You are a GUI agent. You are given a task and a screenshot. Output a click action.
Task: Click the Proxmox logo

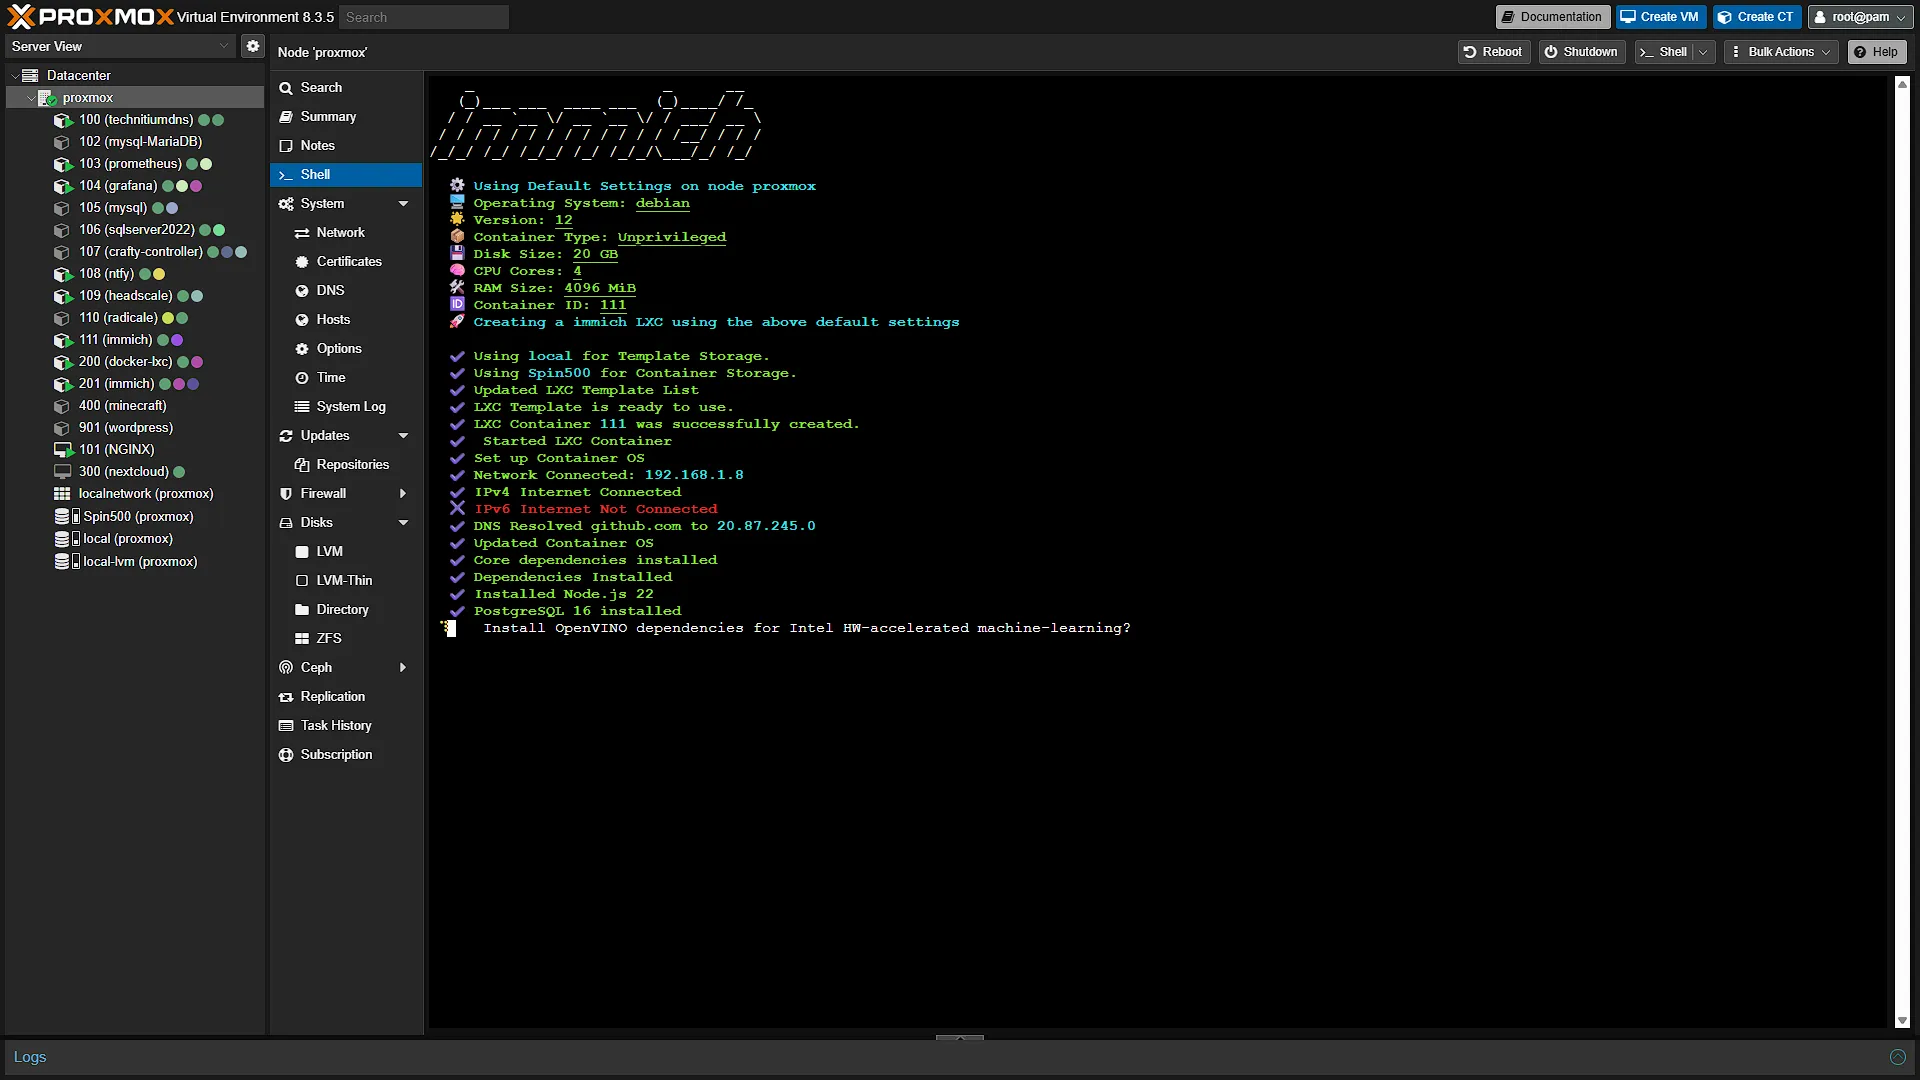[90, 17]
